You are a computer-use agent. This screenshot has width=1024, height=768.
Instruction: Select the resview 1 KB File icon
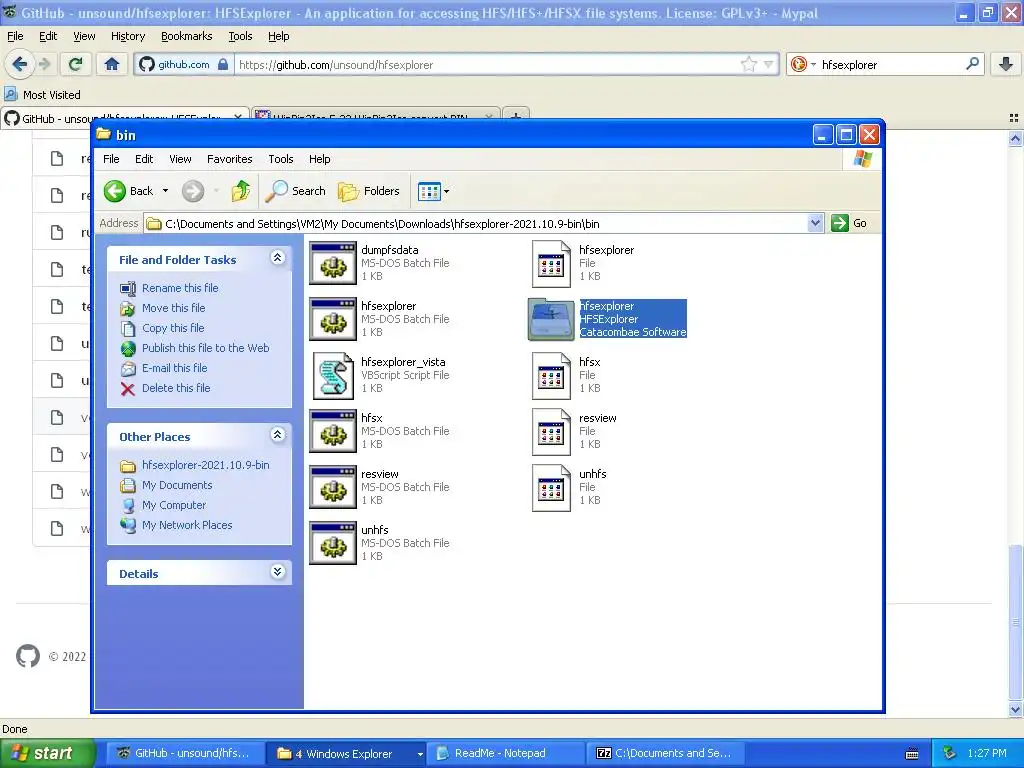tap(551, 432)
